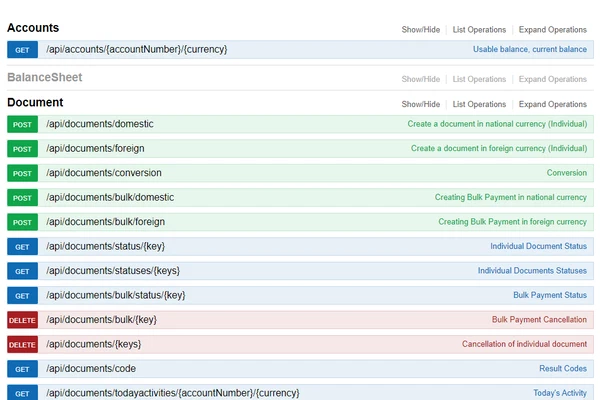Viewport: 600px width, 400px height.
Task: Click GET badge for /api/documents/bulk/status/{key}
Action: coord(22,296)
